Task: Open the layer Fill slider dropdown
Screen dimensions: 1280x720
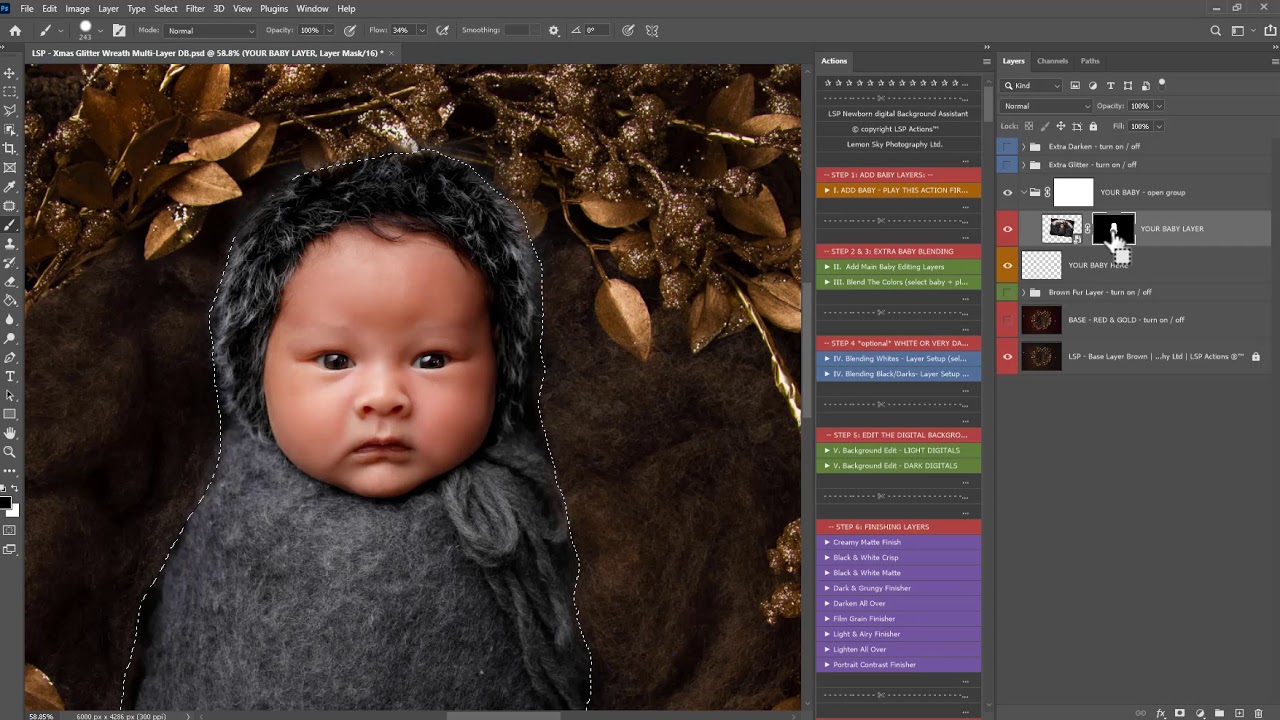Action: (x=1159, y=126)
